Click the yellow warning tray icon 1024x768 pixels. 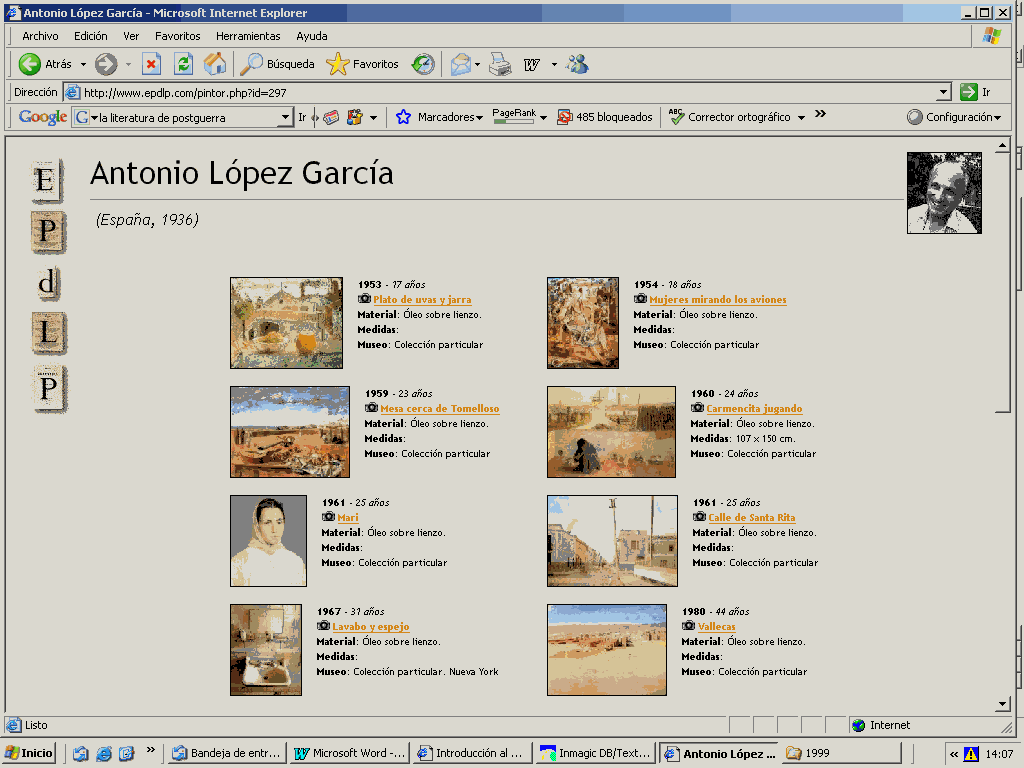click(971, 754)
